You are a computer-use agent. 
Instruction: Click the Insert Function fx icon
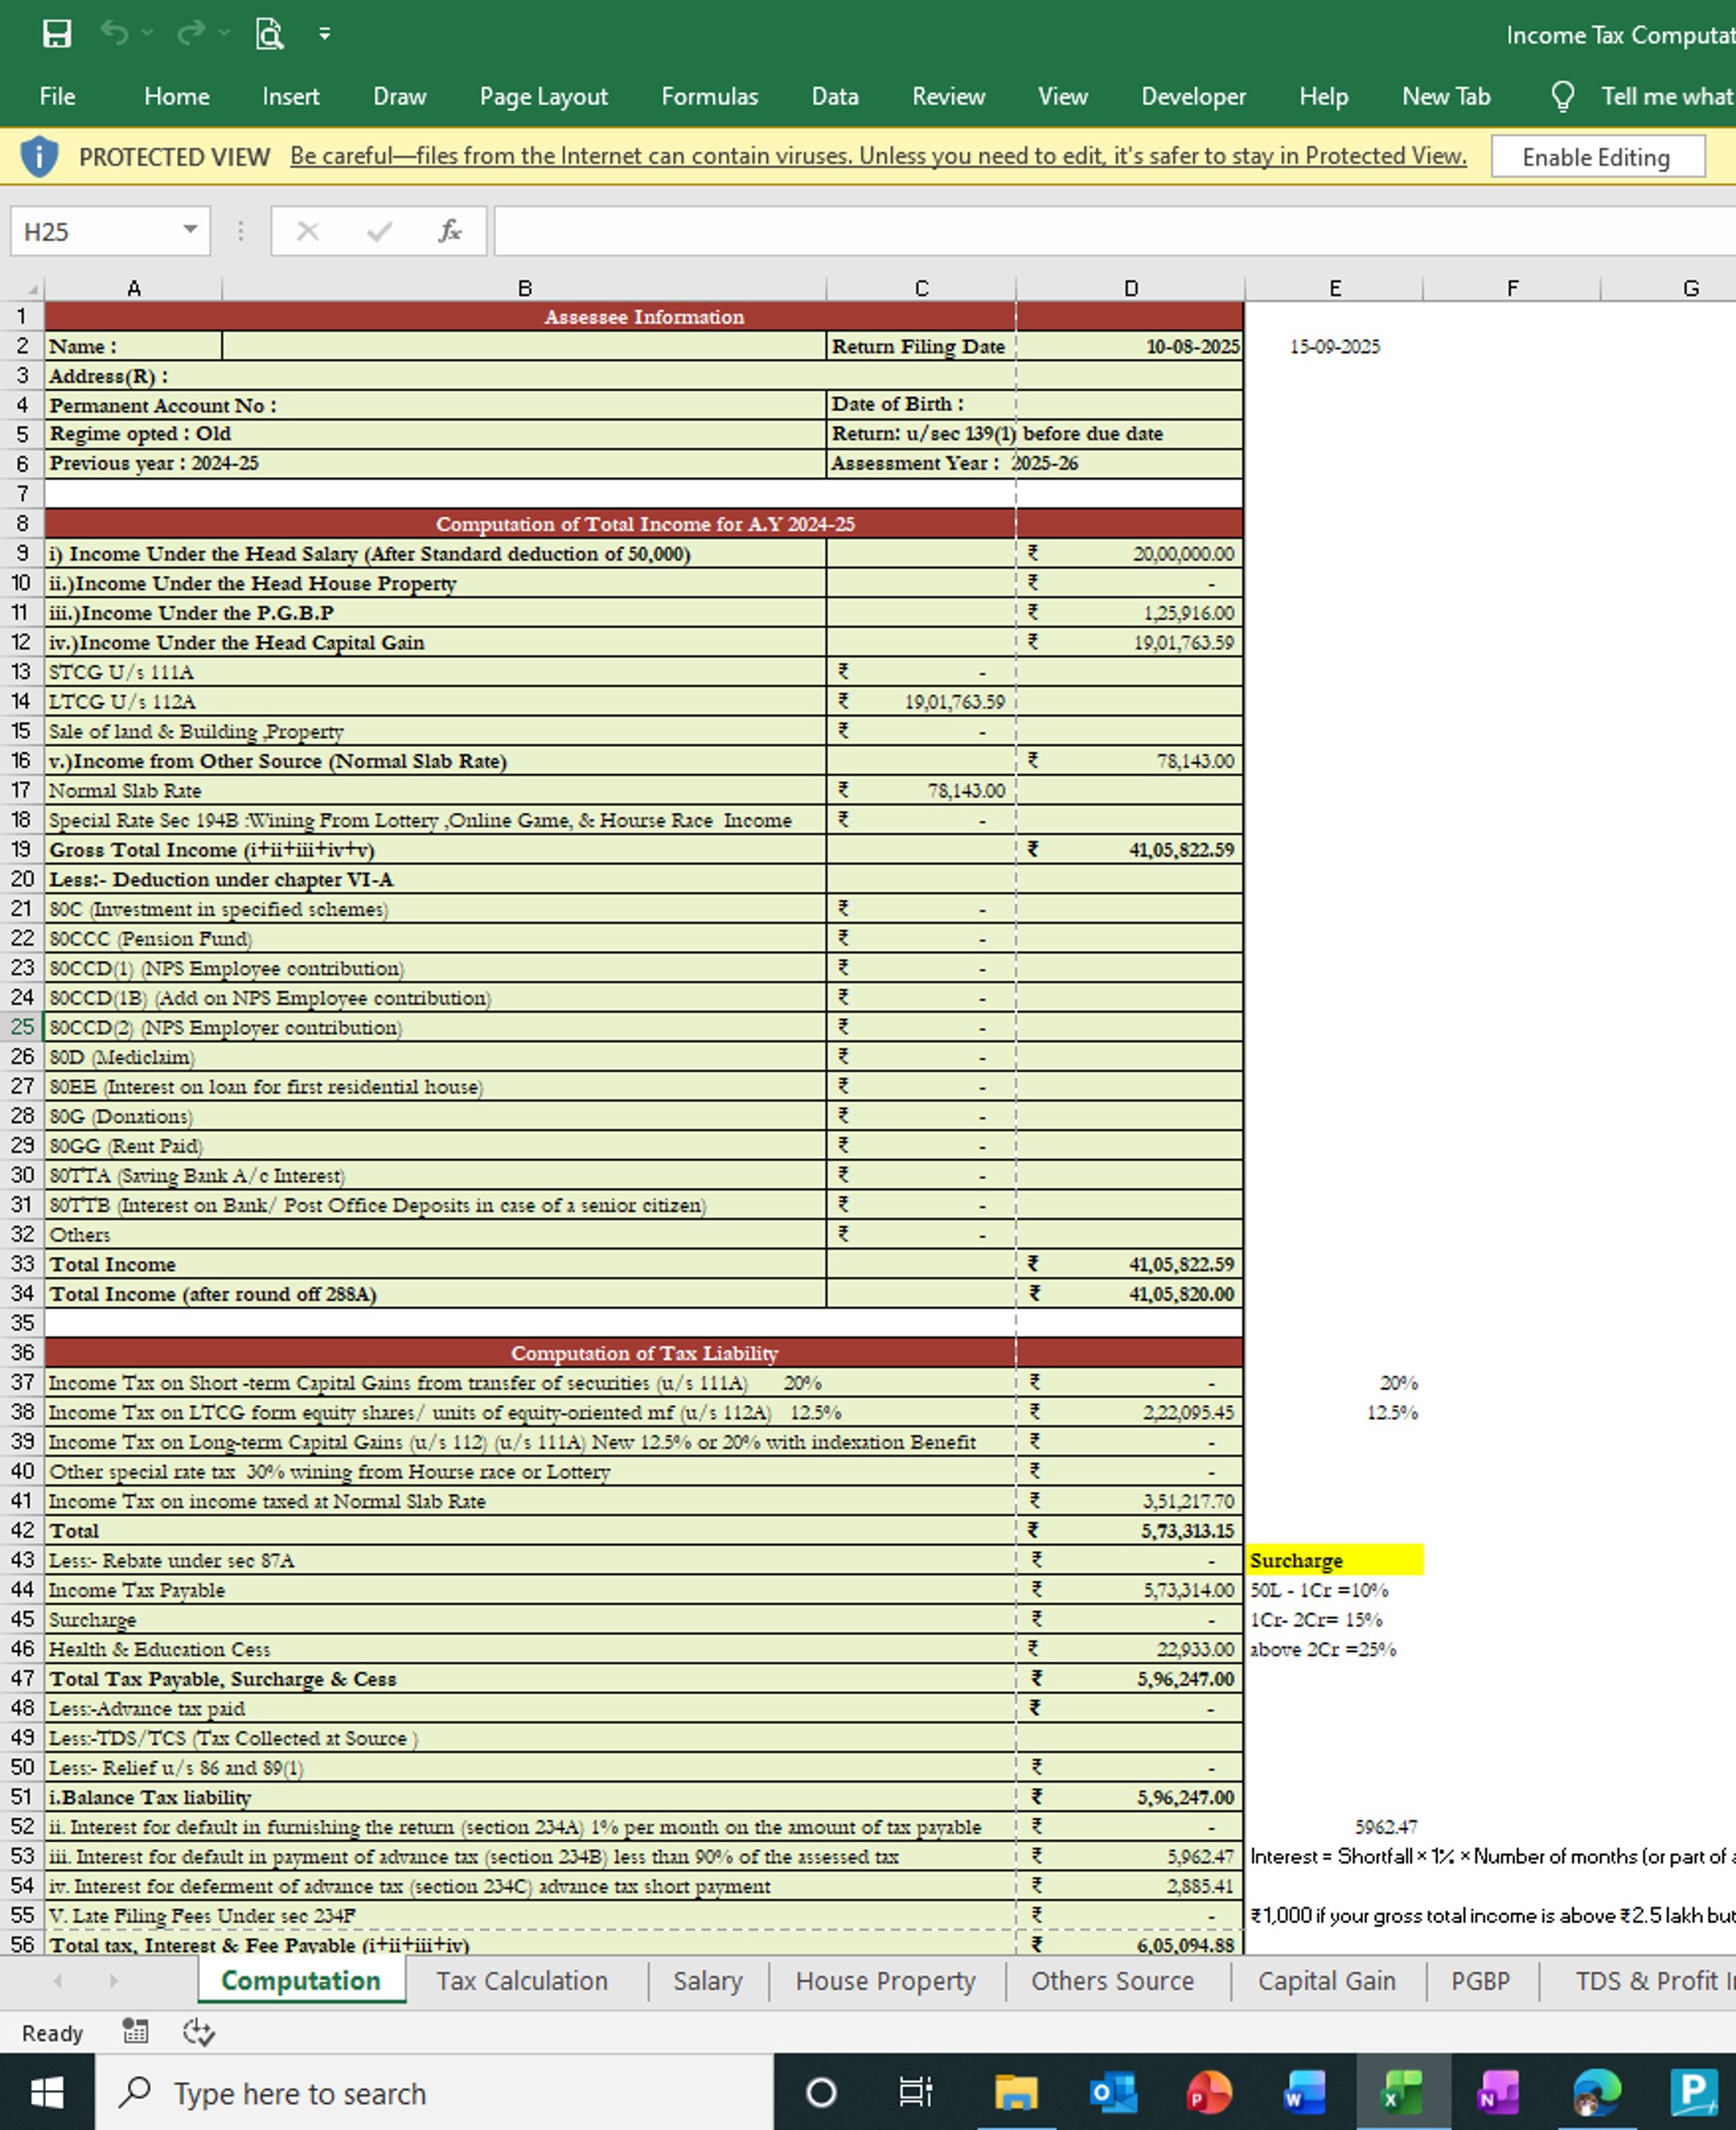[x=449, y=231]
